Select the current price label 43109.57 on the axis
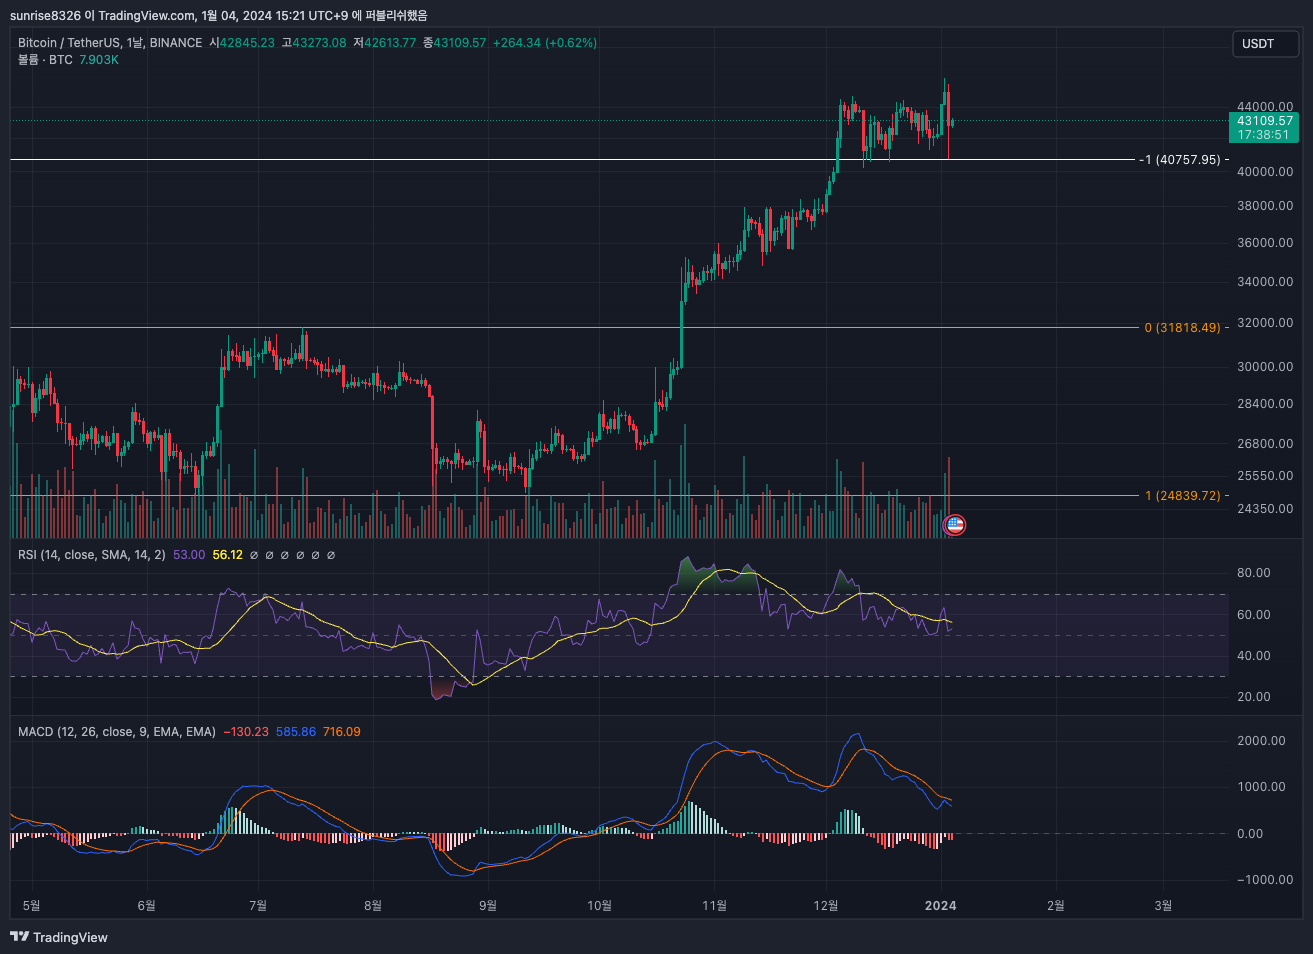1313x954 pixels. tap(1264, 121)
